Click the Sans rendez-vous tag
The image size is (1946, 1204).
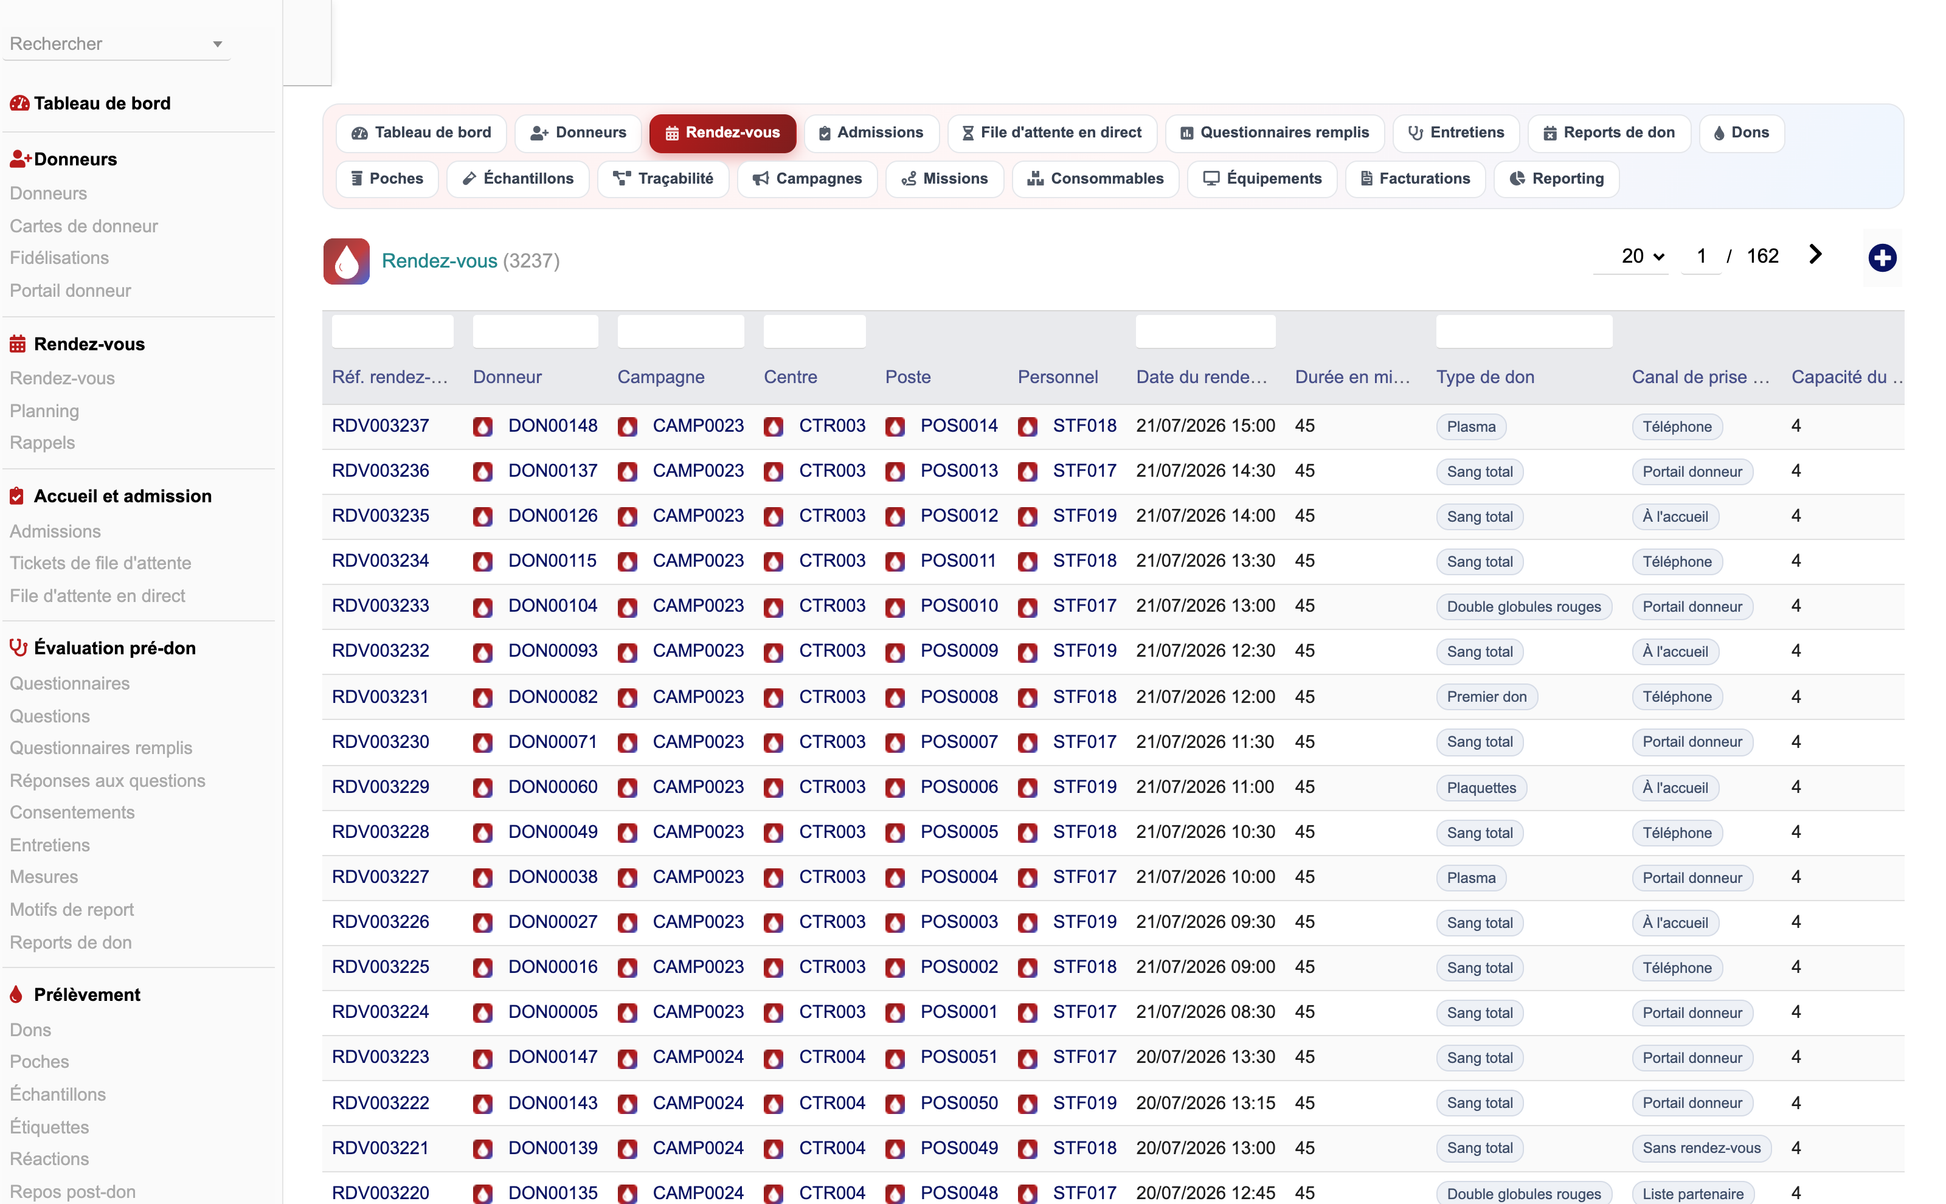pyautogui.click(x=1701, y=1148)
